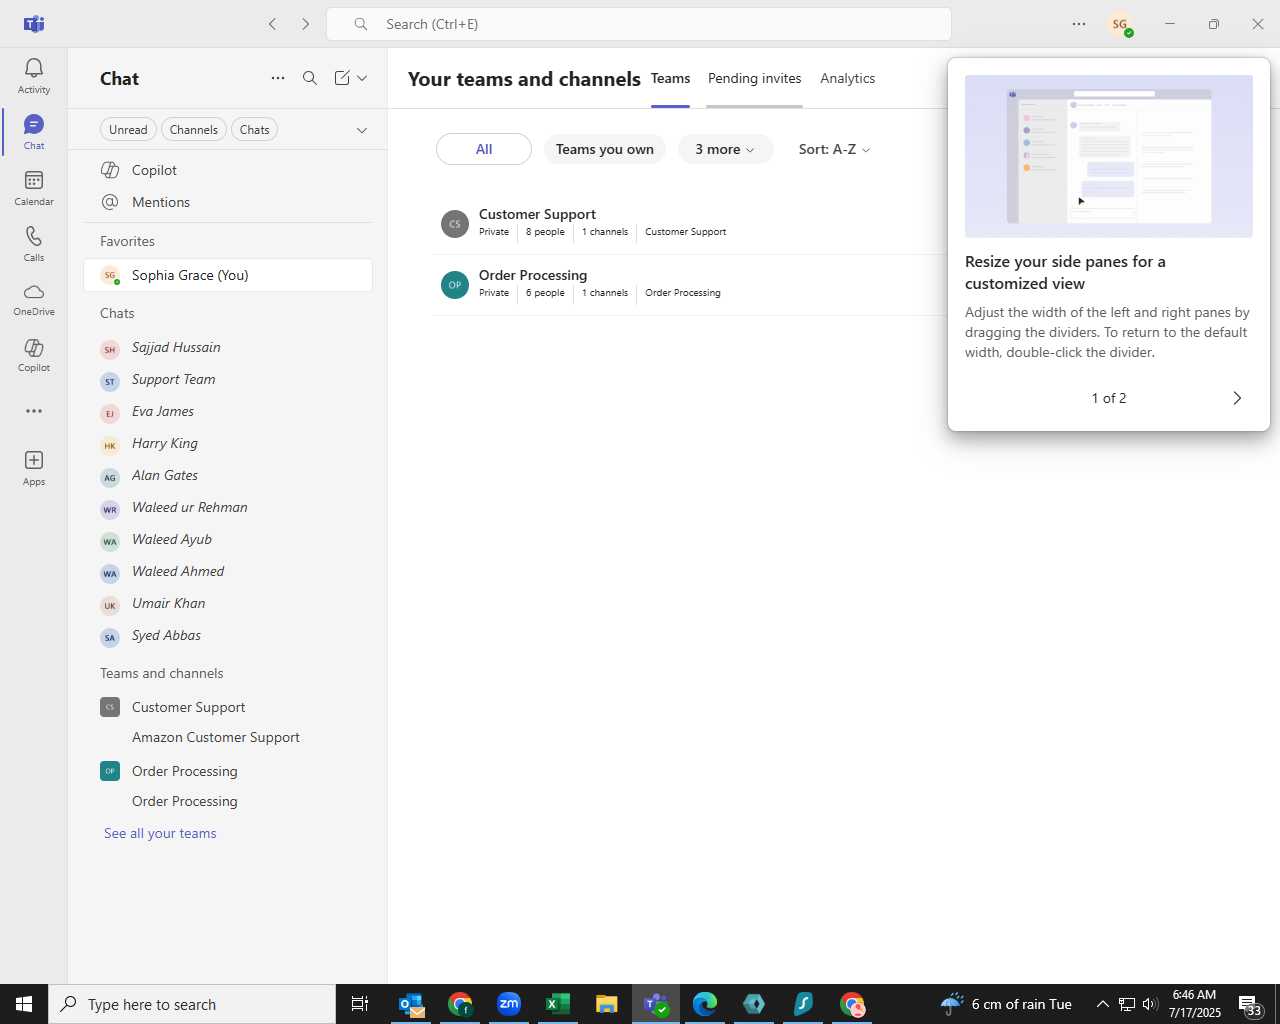Toggle the Unread filter chip

pyautogui.click(x=128, y=130)
